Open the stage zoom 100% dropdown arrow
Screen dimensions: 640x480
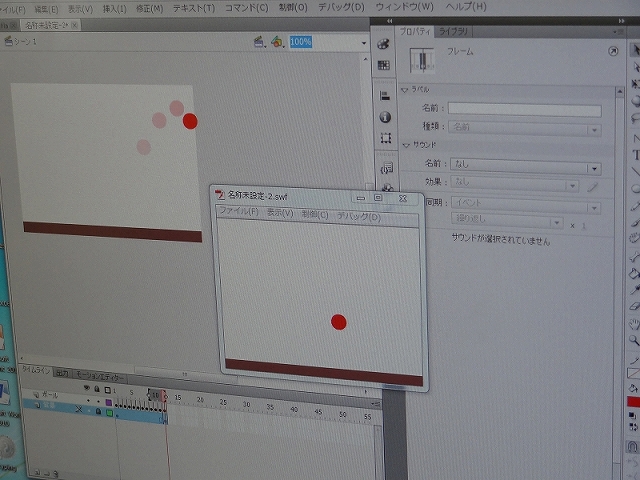click(364, 43)
